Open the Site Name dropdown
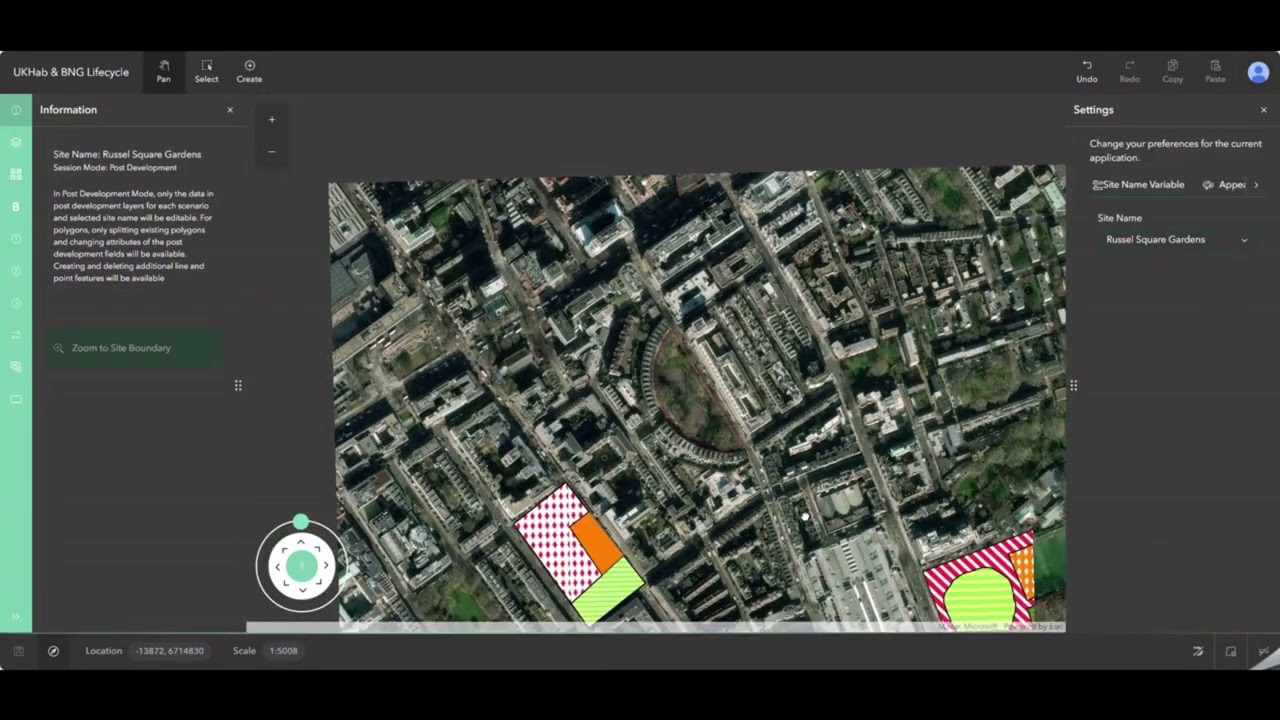 click(x=1176, y=240)
